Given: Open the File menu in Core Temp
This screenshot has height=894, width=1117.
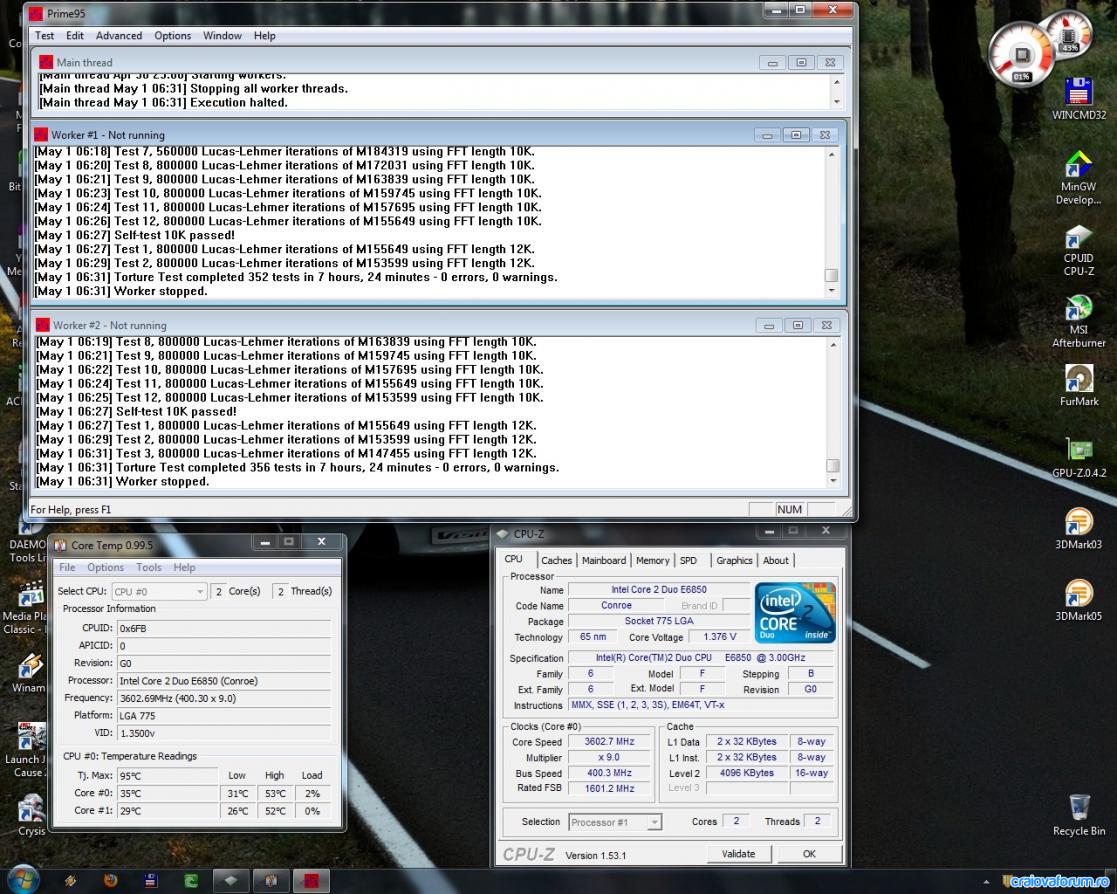Looking at the screenshot, I should click(x=67, y=567).
